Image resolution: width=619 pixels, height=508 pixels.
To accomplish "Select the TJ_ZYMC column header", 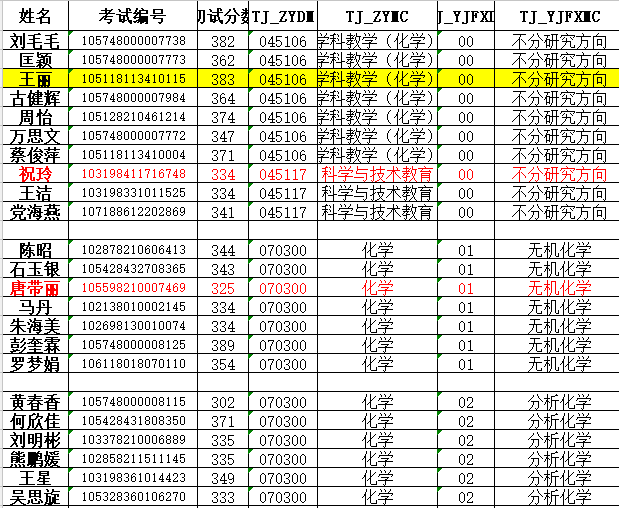I will click(x=377, y=15).
